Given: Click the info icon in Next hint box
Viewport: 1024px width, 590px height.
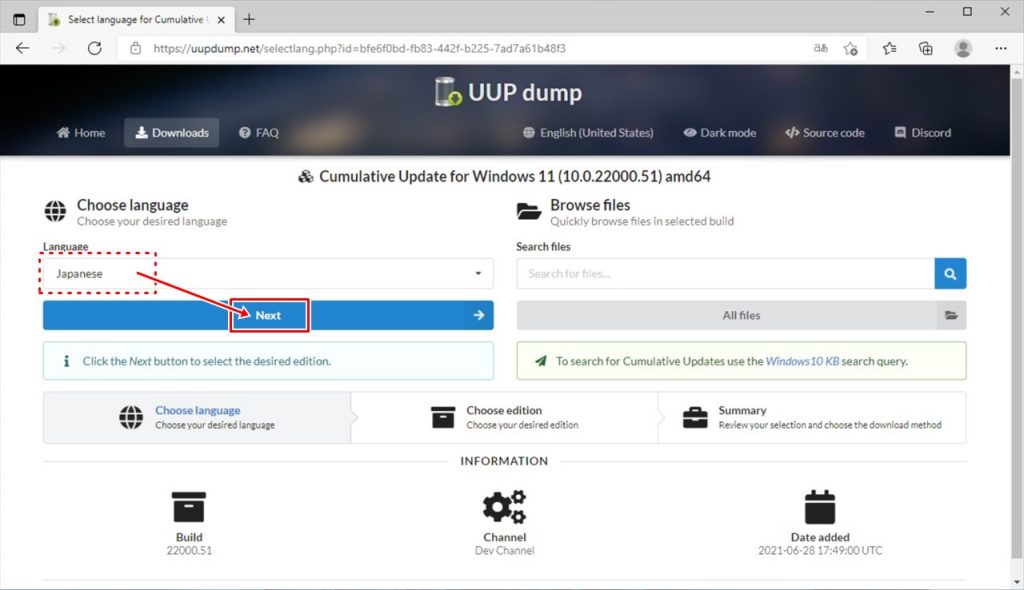Looking at the screenshot, I should point(66,361).
